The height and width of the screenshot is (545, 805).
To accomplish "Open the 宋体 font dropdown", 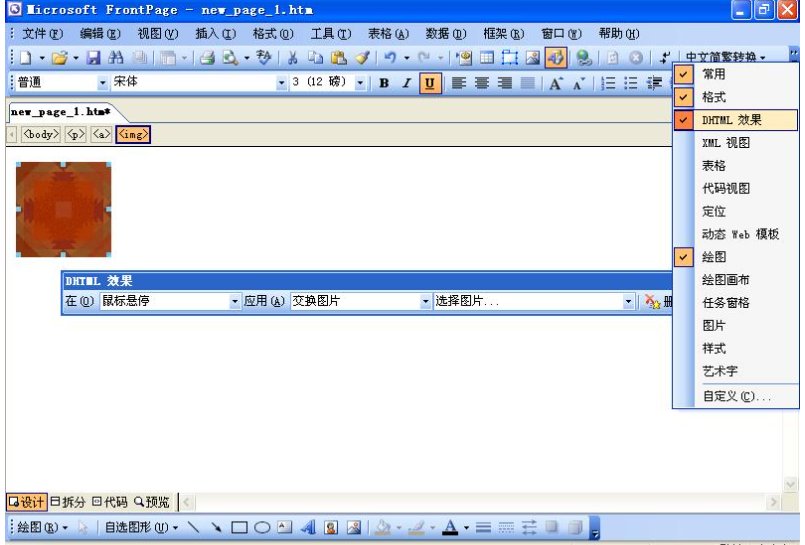I will coord(281,83).
